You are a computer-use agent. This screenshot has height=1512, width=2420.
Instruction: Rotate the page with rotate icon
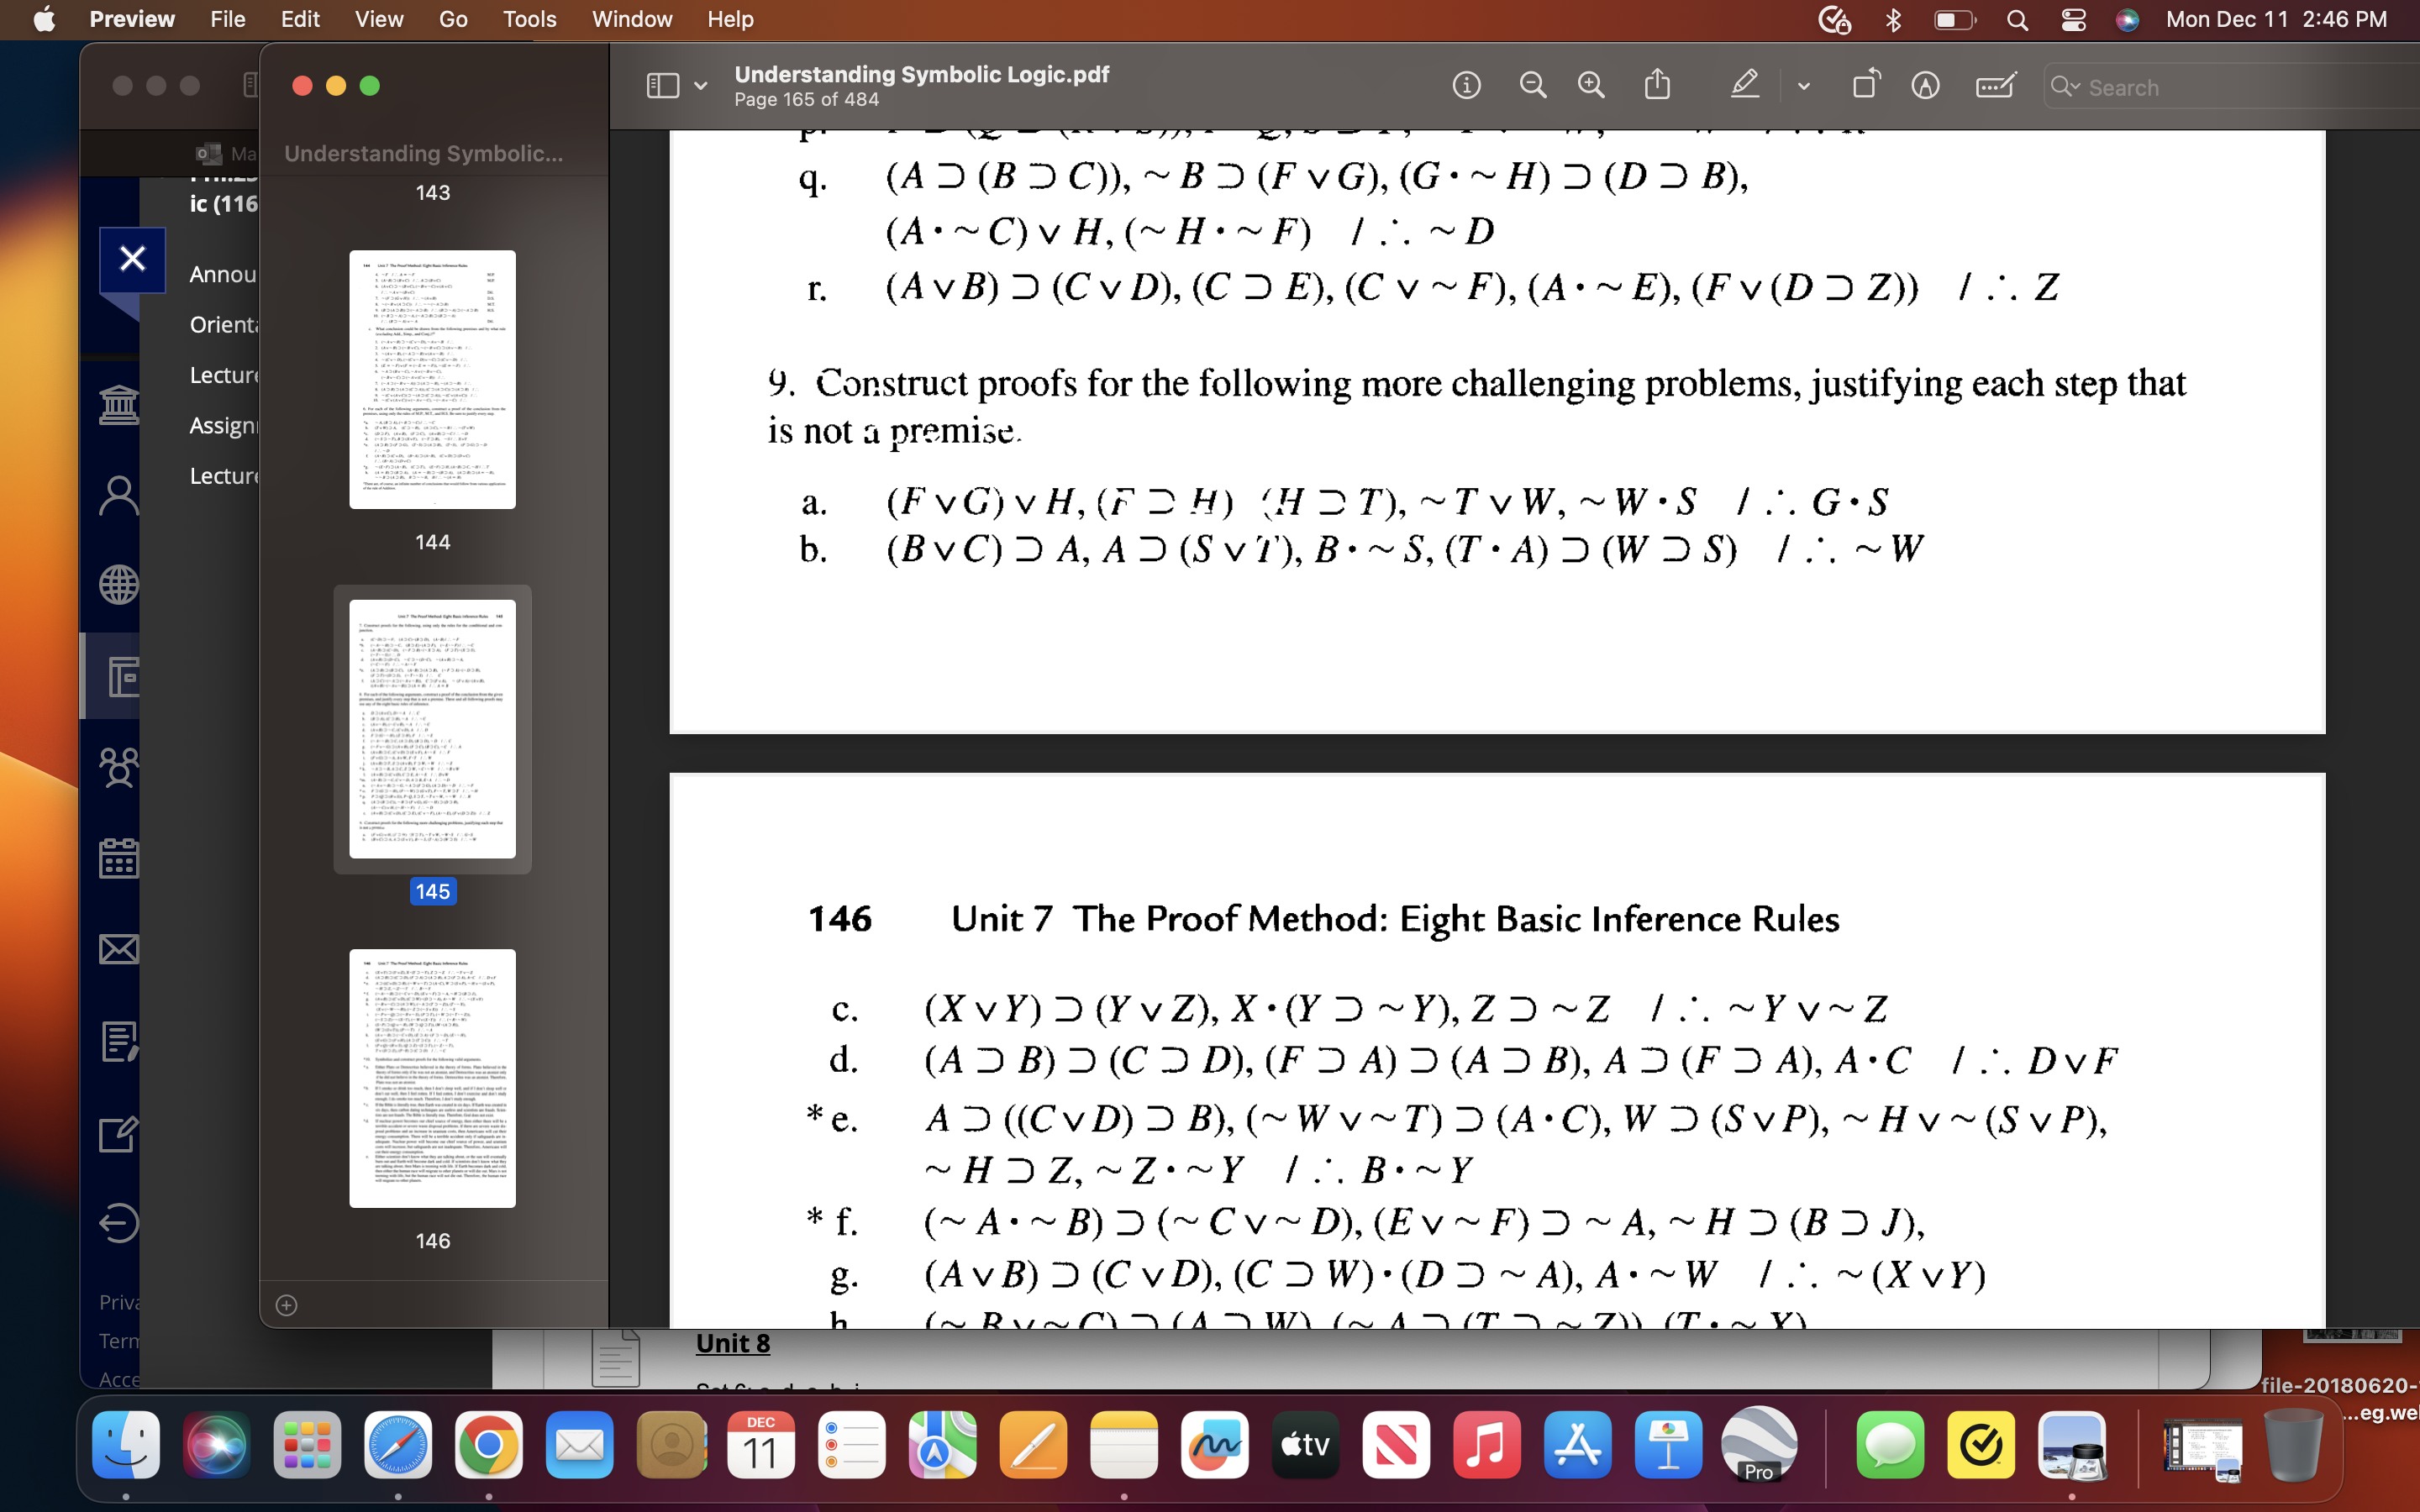coord(1866,86)
